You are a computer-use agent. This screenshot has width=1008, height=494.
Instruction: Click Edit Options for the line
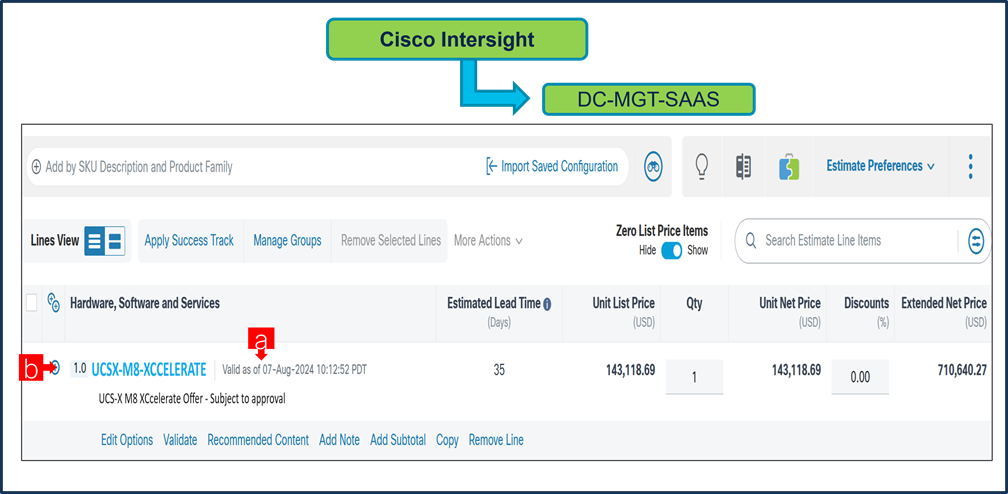127,440
